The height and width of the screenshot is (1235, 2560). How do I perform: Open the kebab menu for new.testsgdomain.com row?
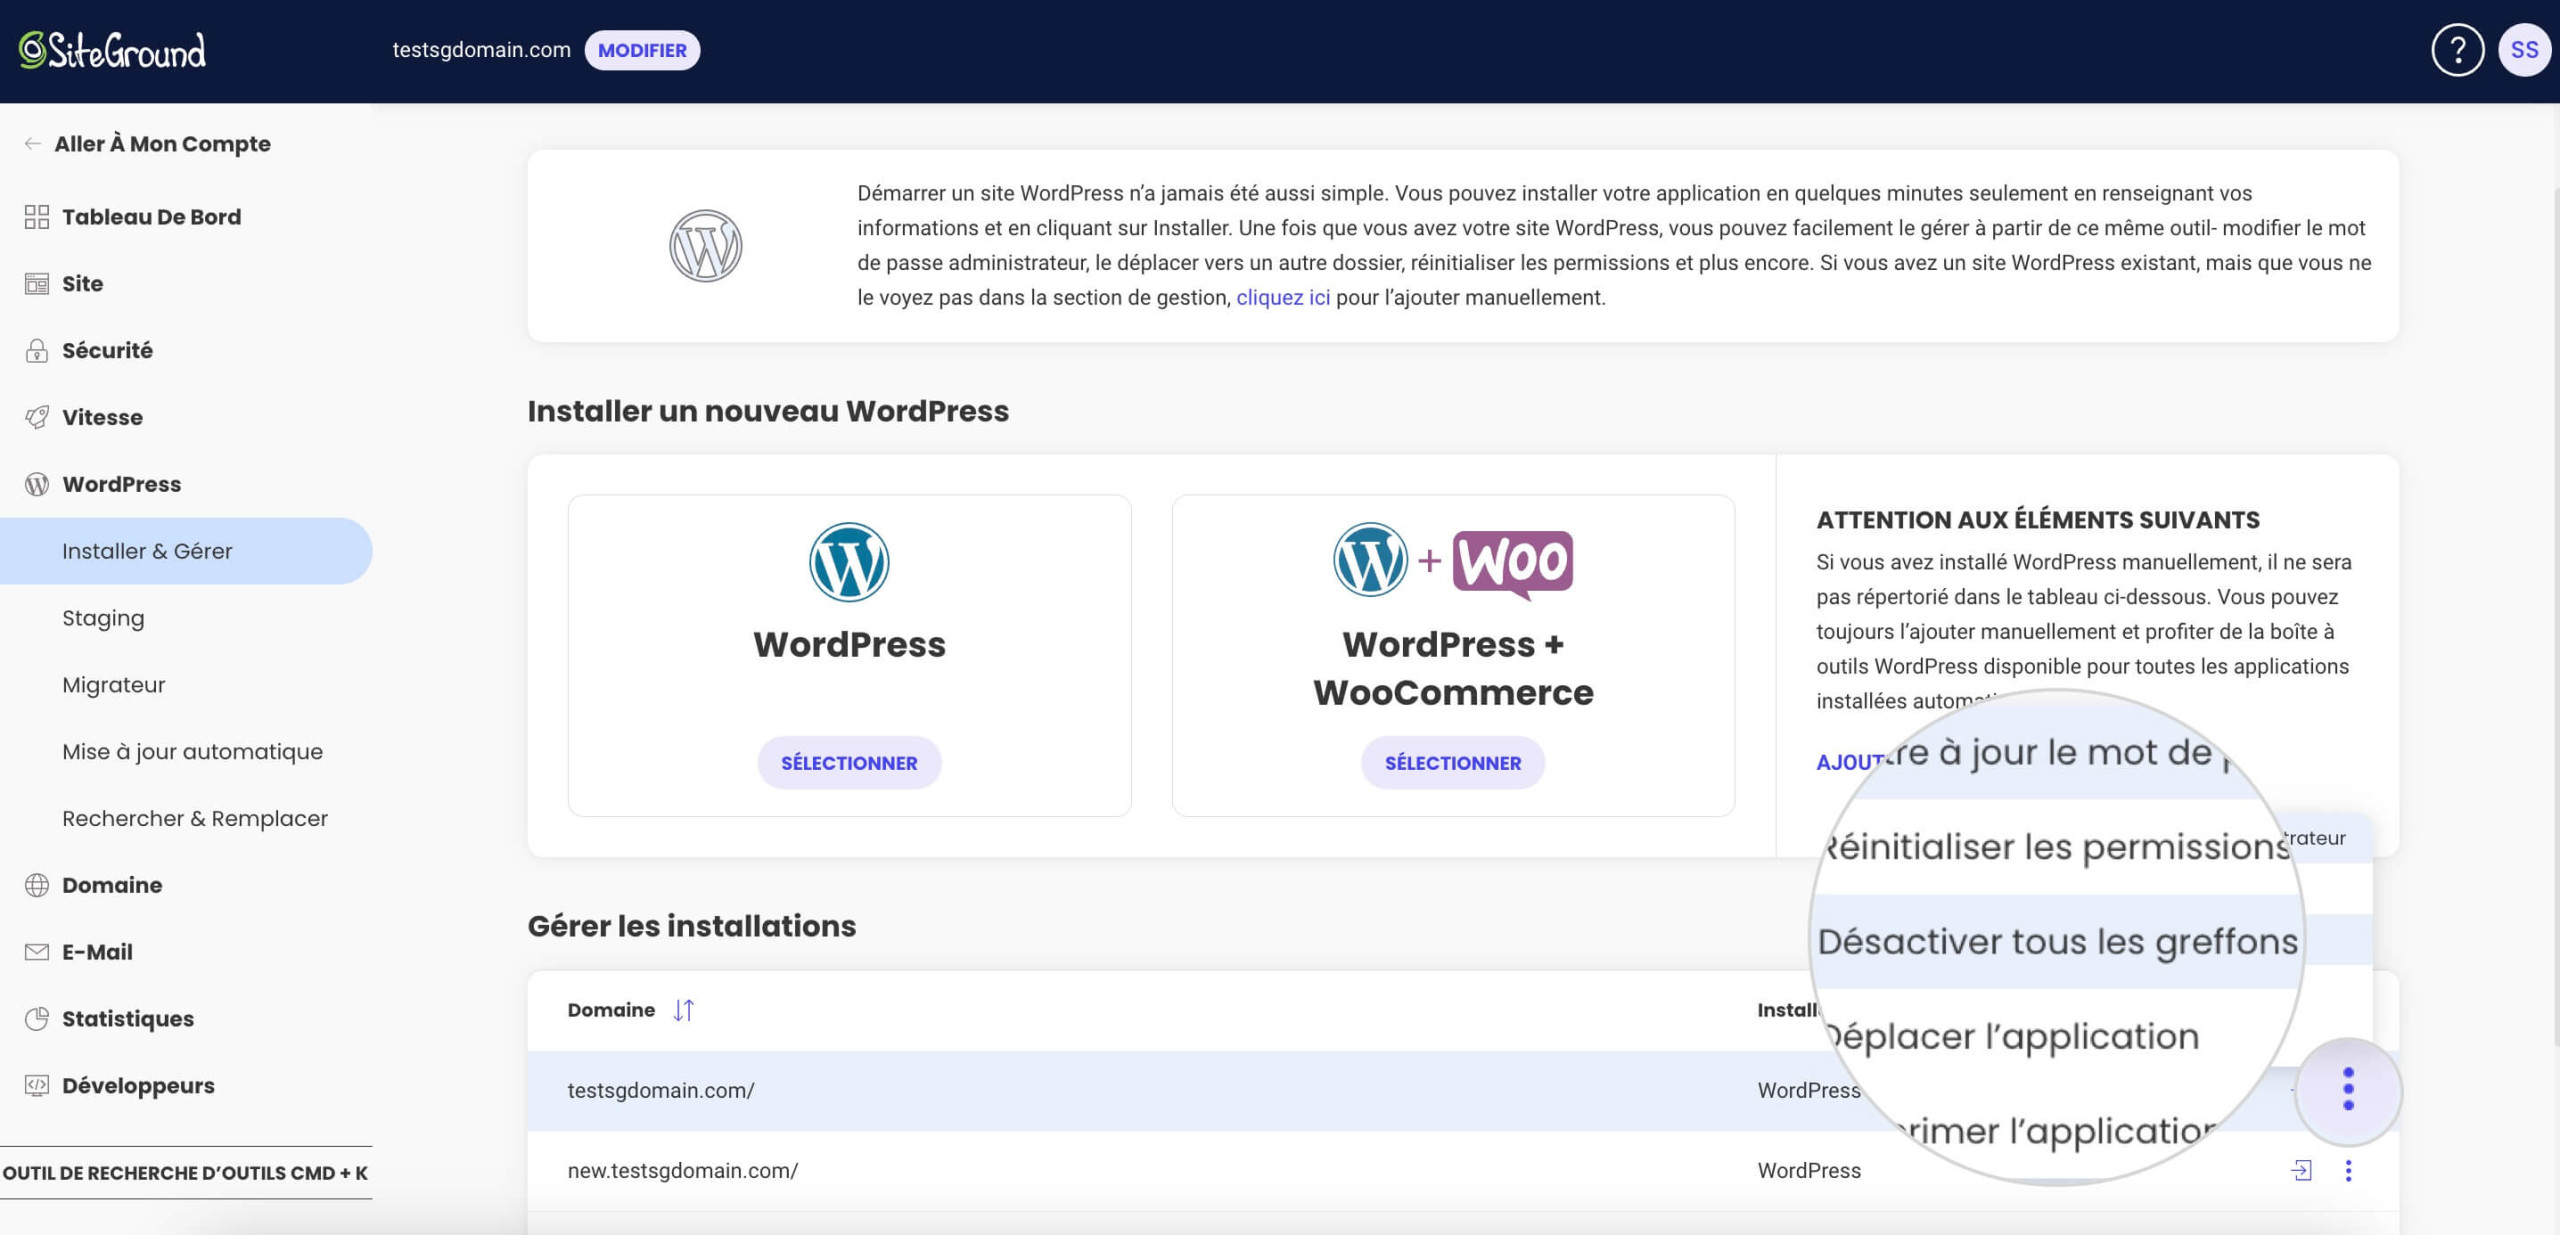2348,1170
